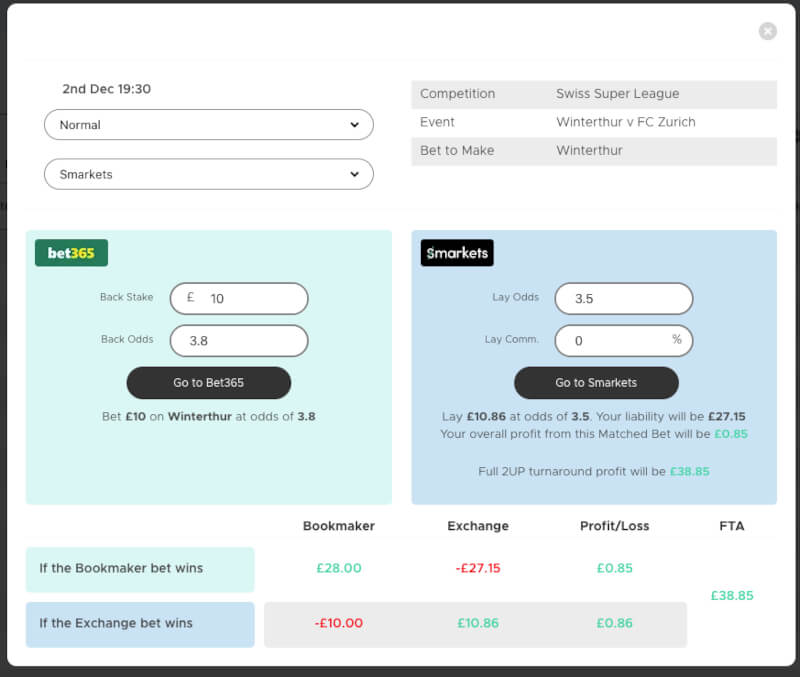Click the 'Lay Odds' label

click(x=515, y=297)
